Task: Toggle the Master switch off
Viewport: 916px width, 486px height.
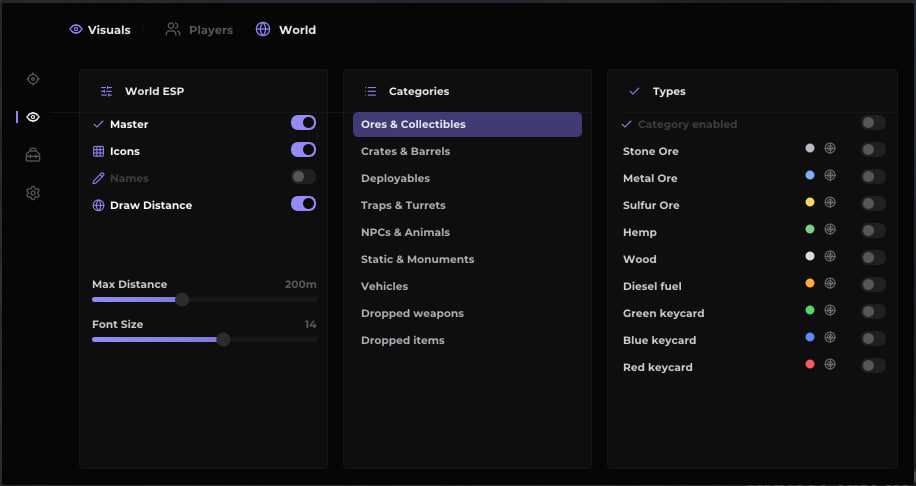Action: (303, 123)
